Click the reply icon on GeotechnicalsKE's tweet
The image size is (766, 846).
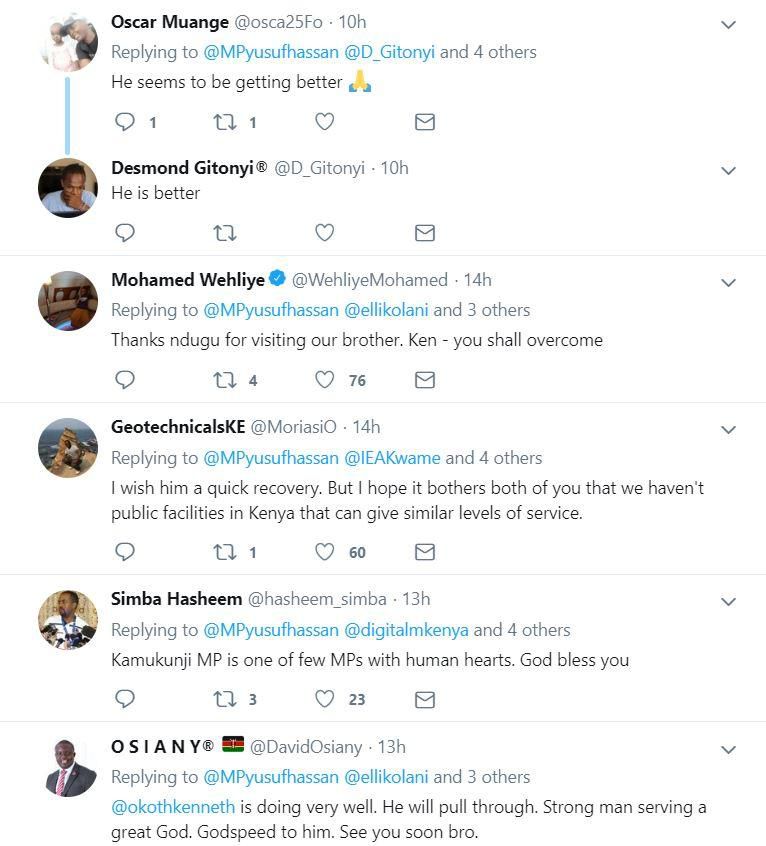click(125, 551)
